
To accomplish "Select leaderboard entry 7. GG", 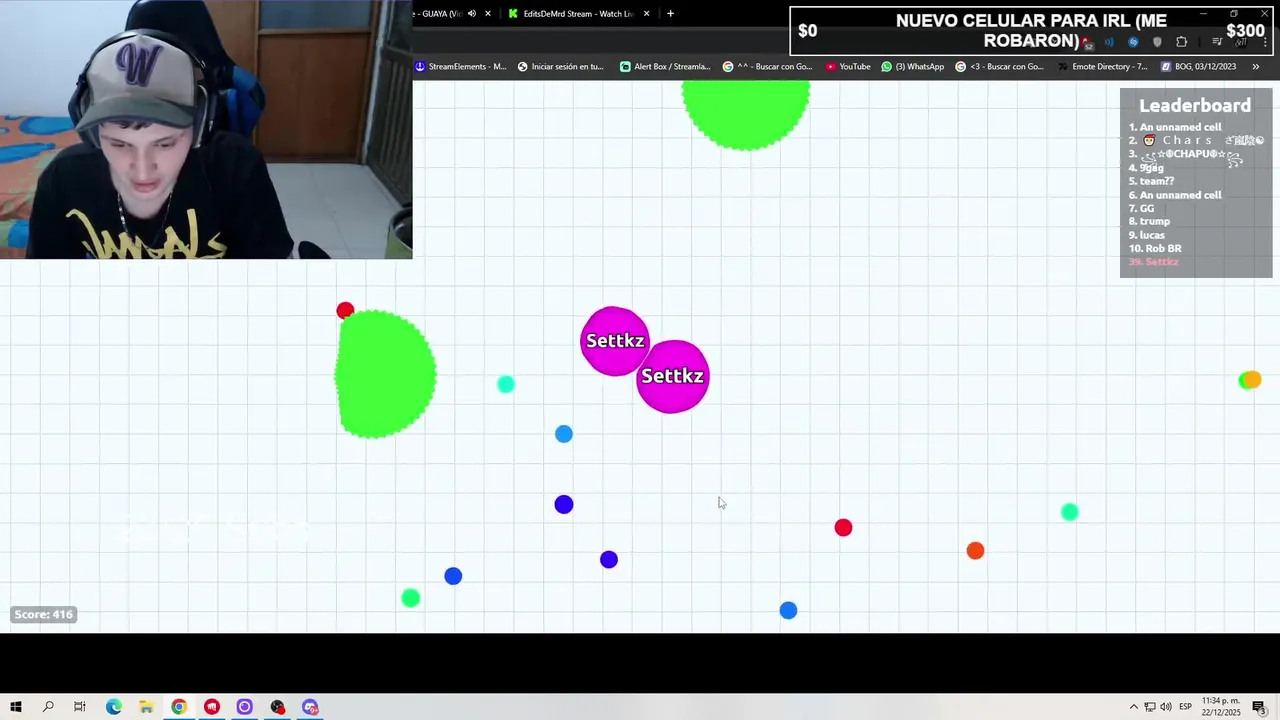I will (x=1141, y=208).
